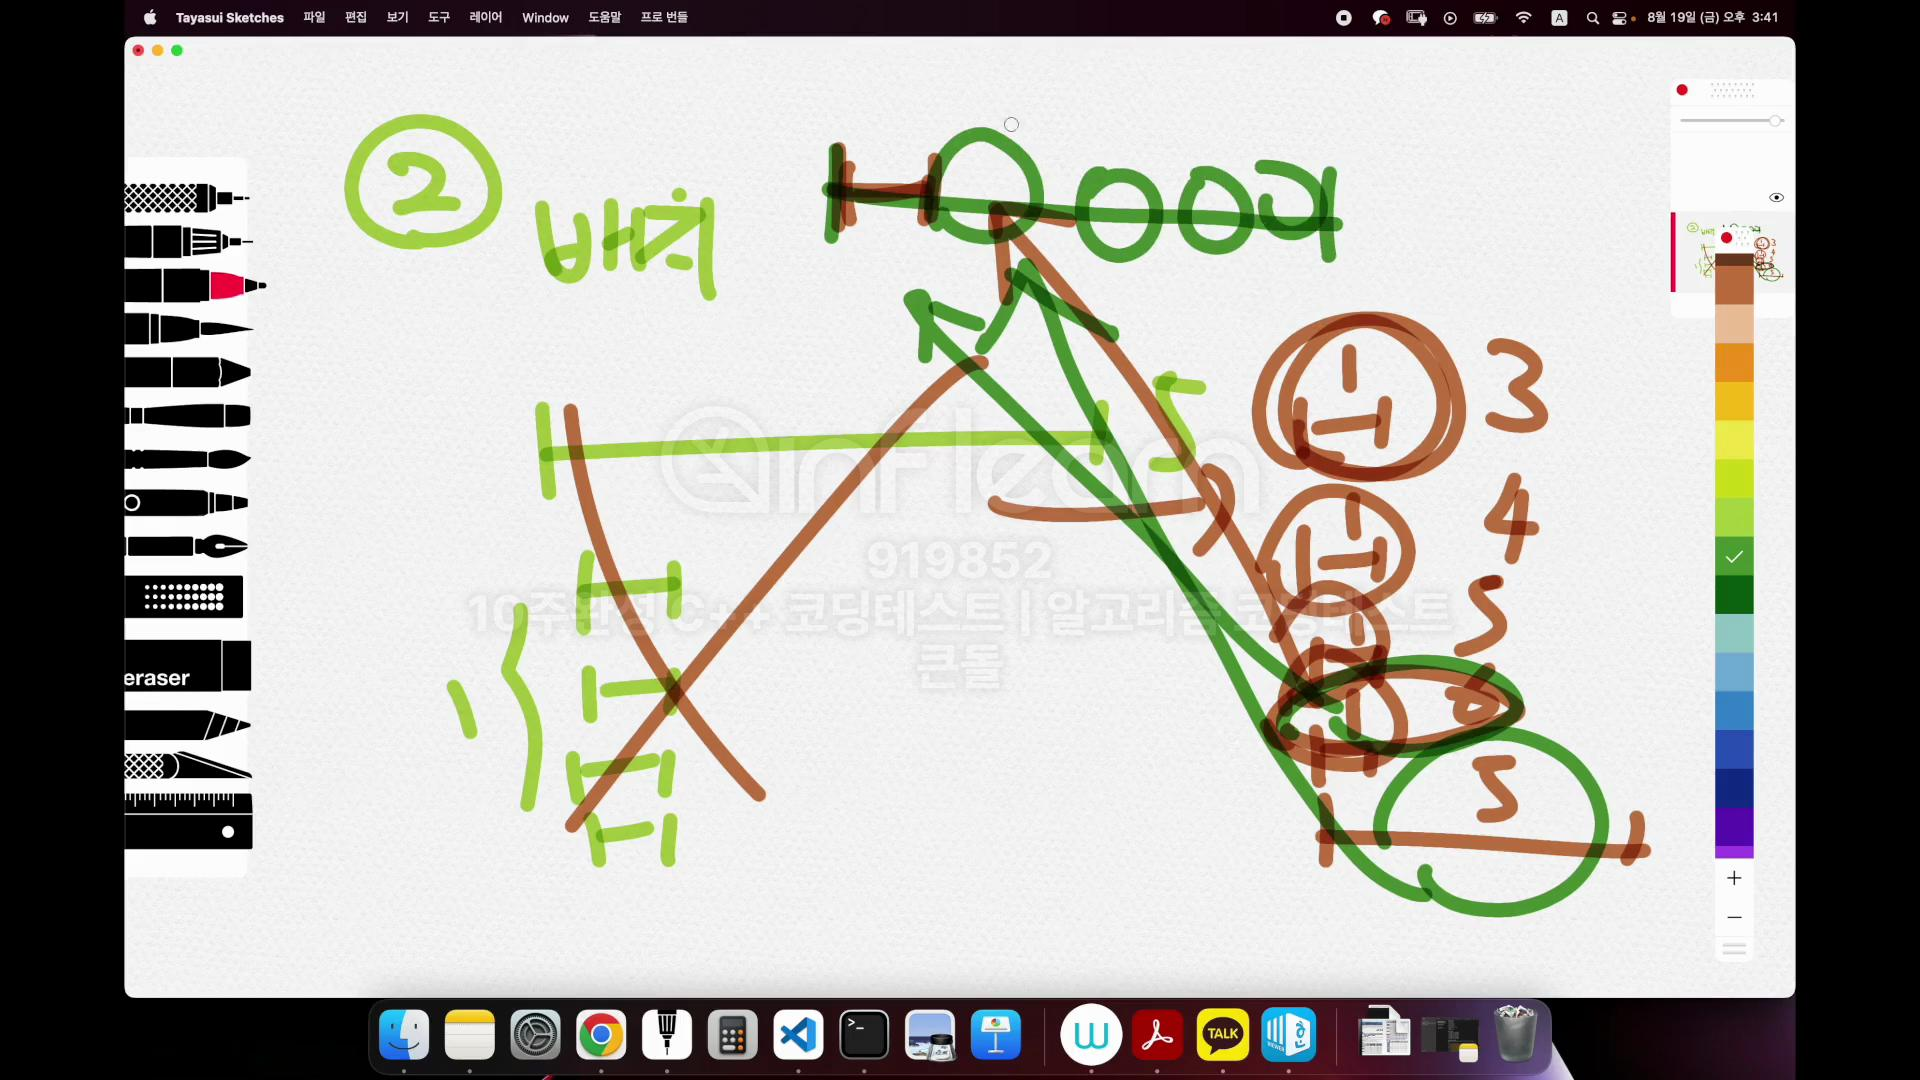This screenshot has height=1080, width=1920.
Task: Select the dotted pattern fill tool
Action: [184, 597]
